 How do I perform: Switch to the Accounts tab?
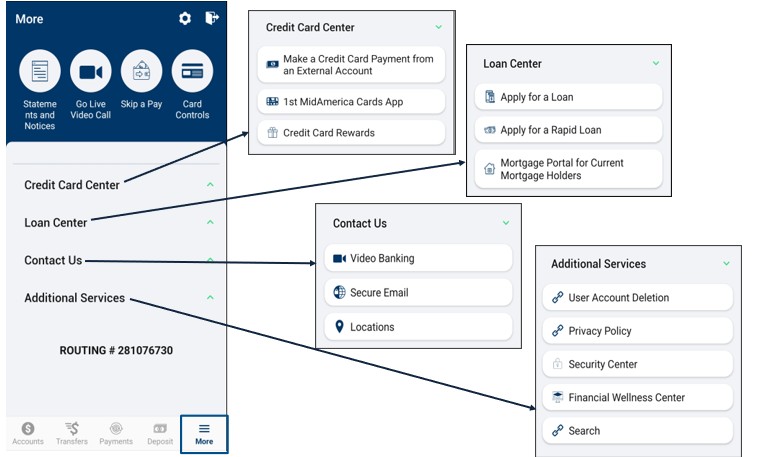(x=28, y=433)
